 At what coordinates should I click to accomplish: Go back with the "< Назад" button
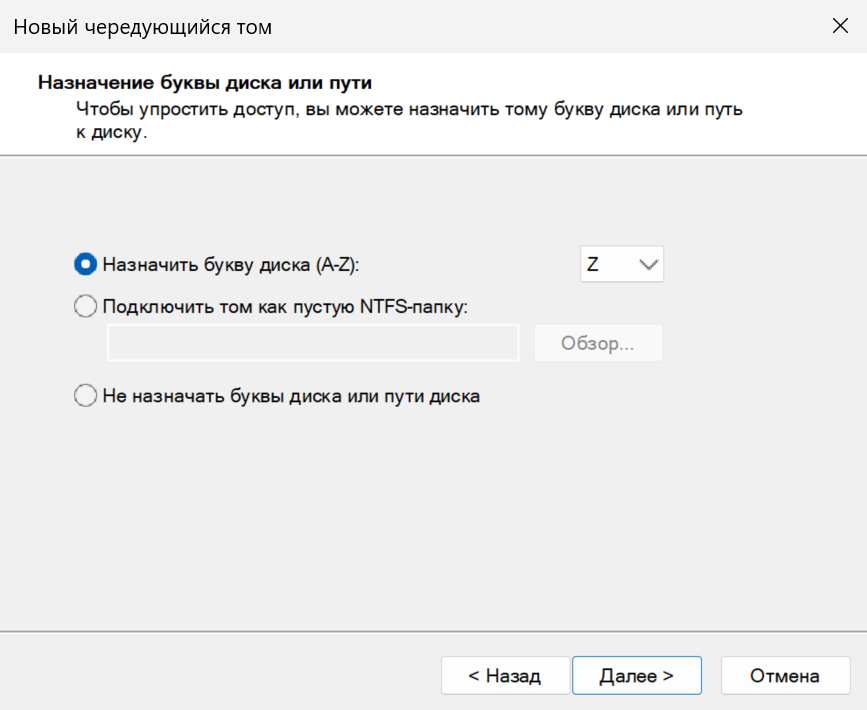(x=505, y=675)
